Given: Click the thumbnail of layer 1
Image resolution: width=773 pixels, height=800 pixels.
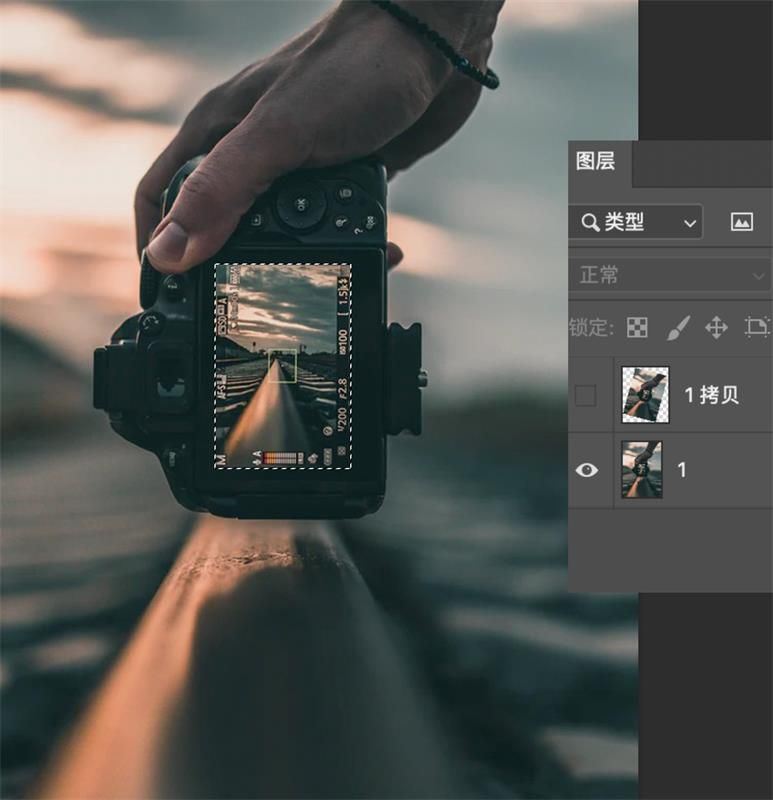Looking at the screenshot, I should coord(641,470).
